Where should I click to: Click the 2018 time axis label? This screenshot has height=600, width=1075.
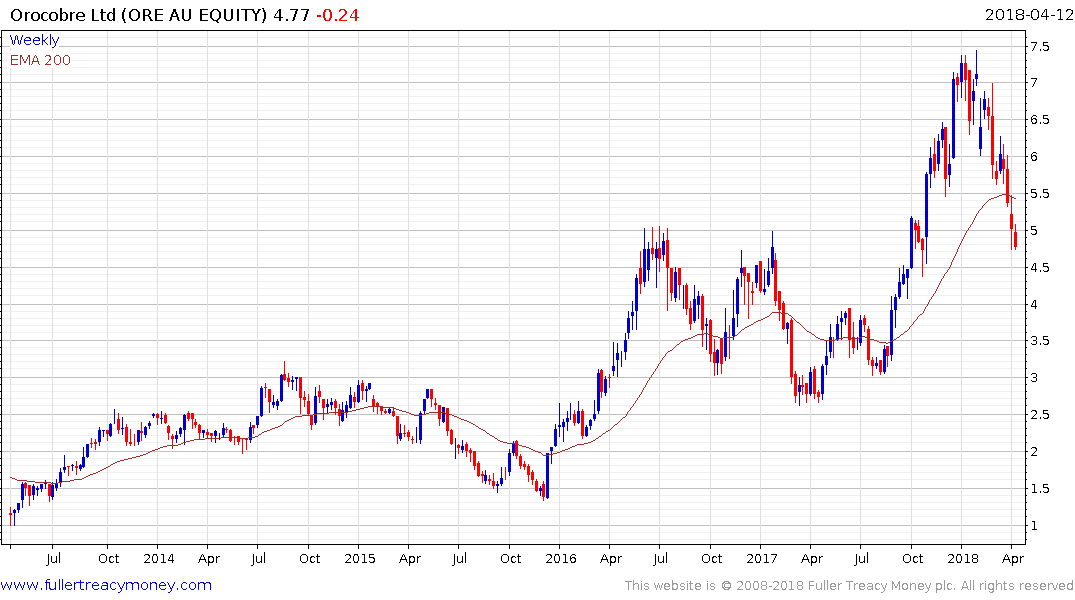962,558
